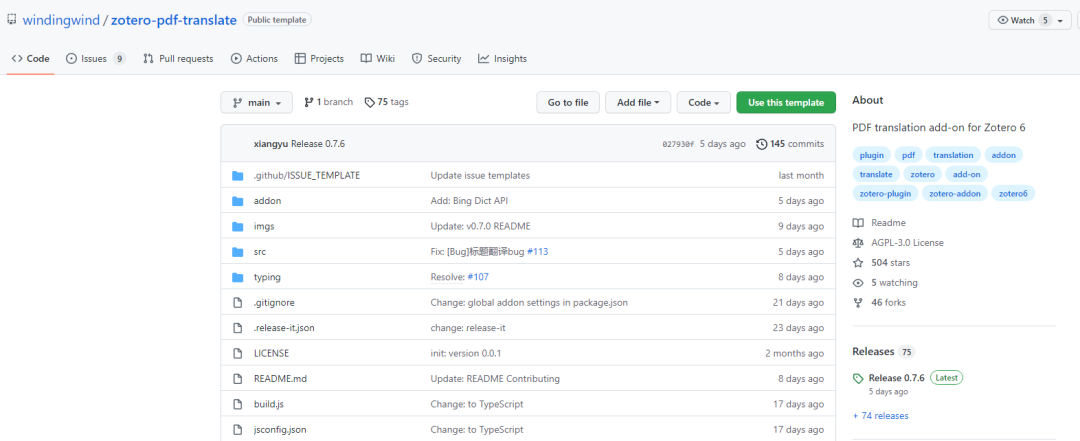1080x441 pixels.
Task: Open the main branch selector dropdown
Action: coord(256,103)
